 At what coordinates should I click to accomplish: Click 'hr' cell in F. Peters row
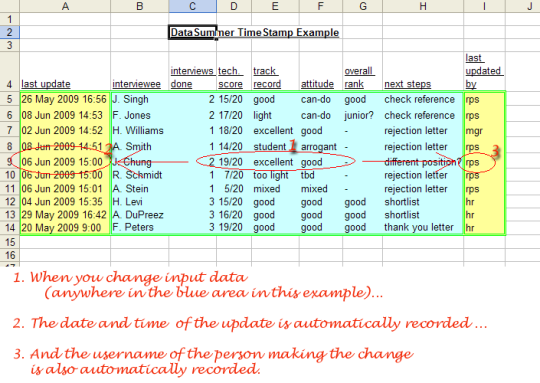(x=485, y=228)
